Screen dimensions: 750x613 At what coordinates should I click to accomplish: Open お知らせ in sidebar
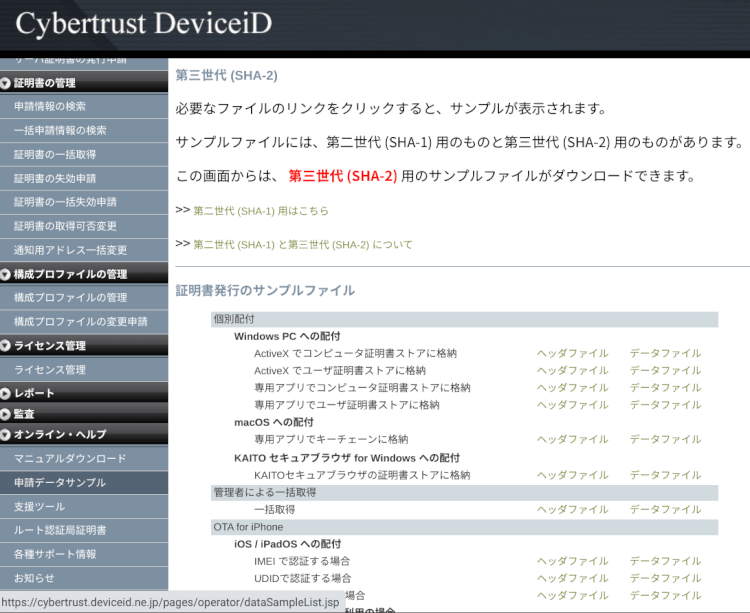pos(84,578)
